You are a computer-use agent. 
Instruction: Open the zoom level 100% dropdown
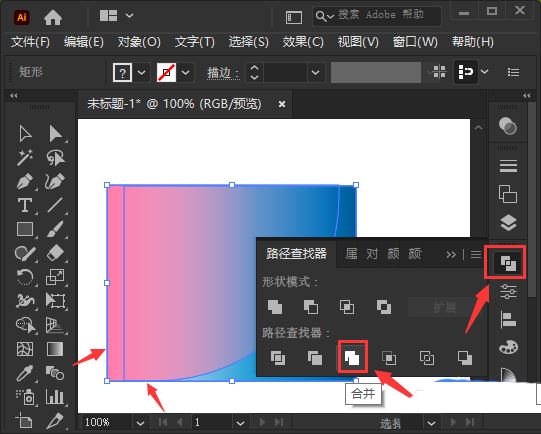(x=140, y=423)
